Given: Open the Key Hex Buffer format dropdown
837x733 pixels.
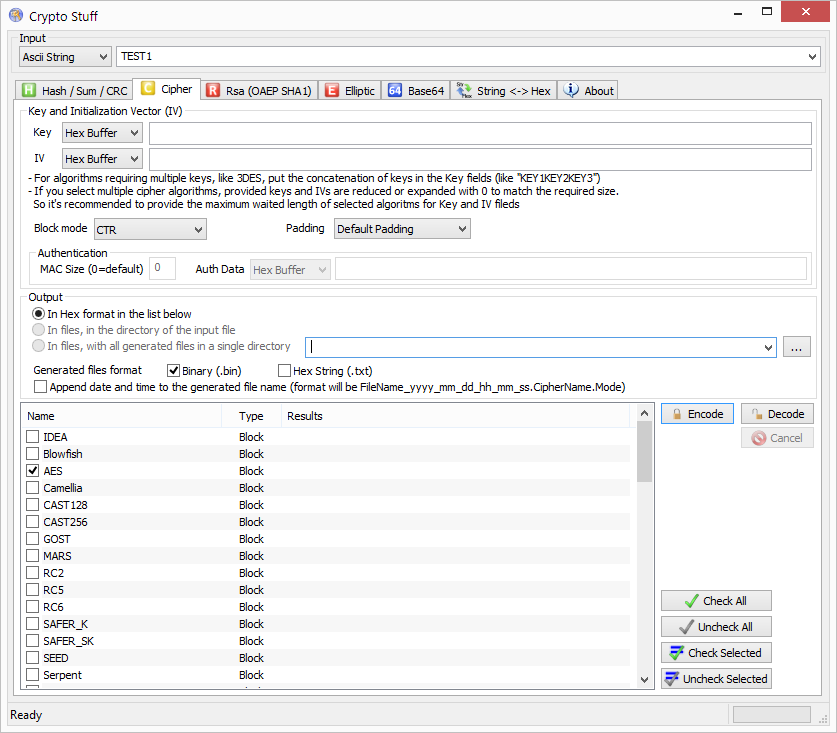Looking at the screenshot, I should 102,133.
